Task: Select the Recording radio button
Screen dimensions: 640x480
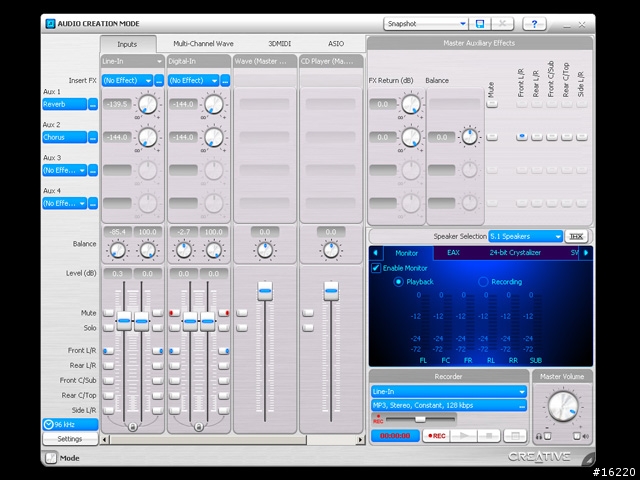Action: [483, 282]
